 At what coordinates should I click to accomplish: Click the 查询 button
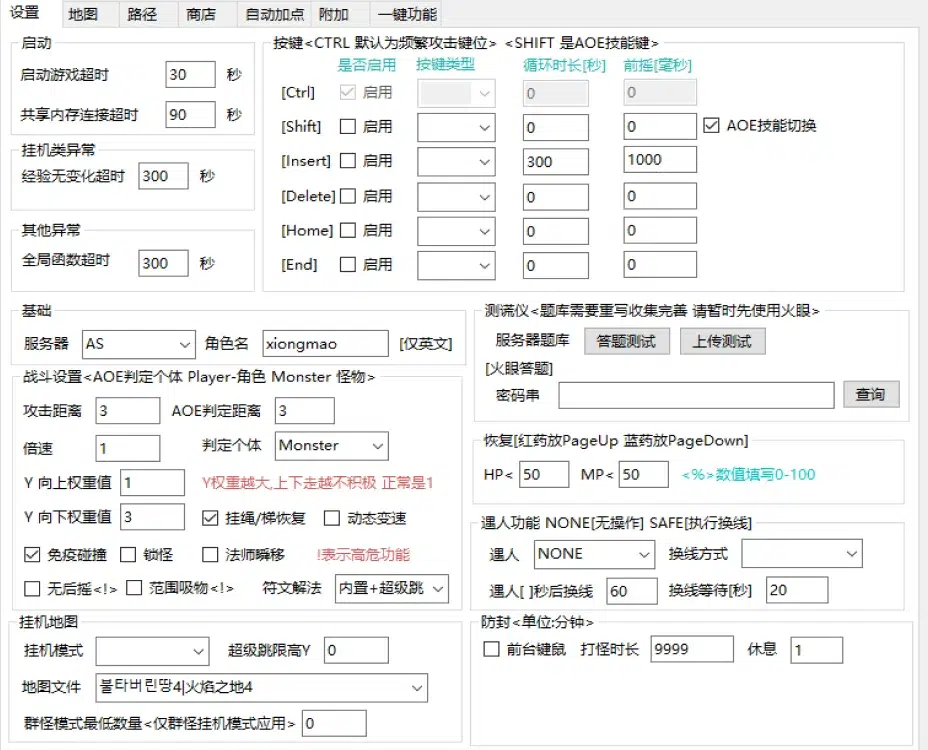[870, 395]
